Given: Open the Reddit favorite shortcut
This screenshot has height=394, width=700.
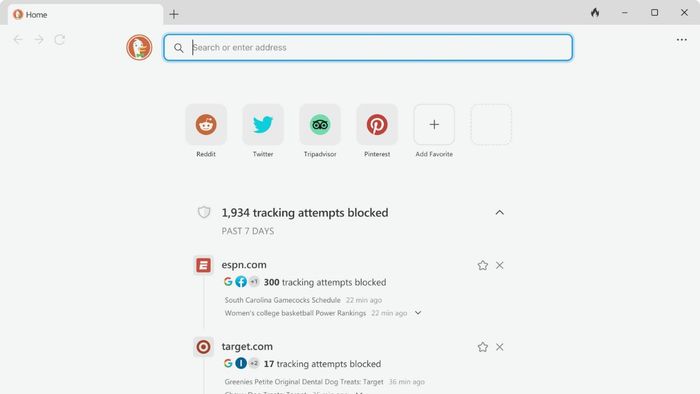Looking at the screenshot, I should pos(206,124).
